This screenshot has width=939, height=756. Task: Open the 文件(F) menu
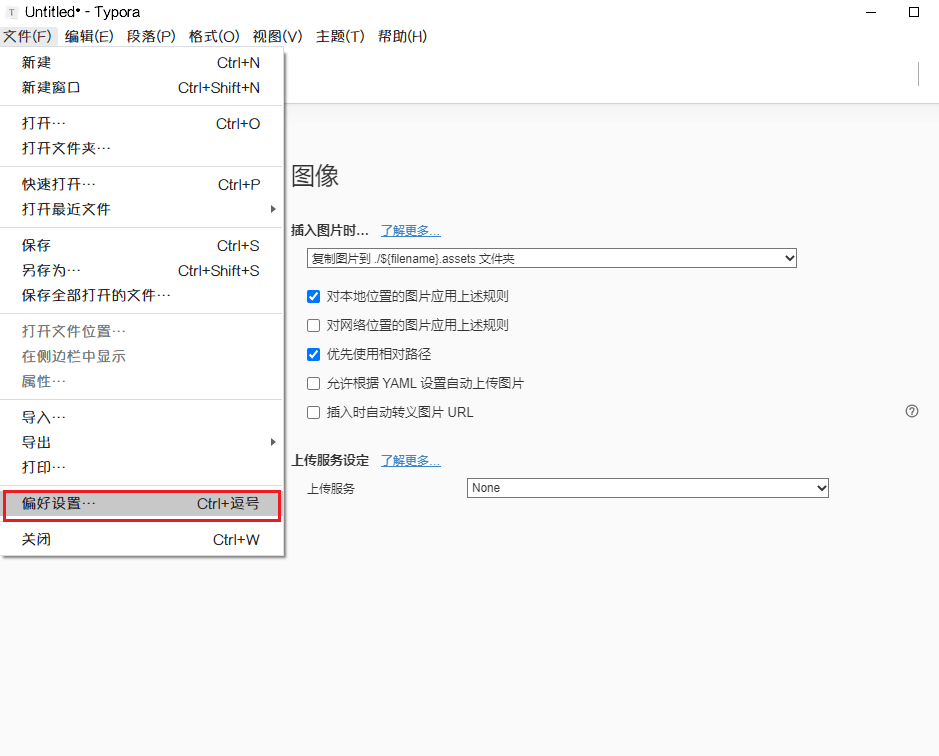[28, 37]
